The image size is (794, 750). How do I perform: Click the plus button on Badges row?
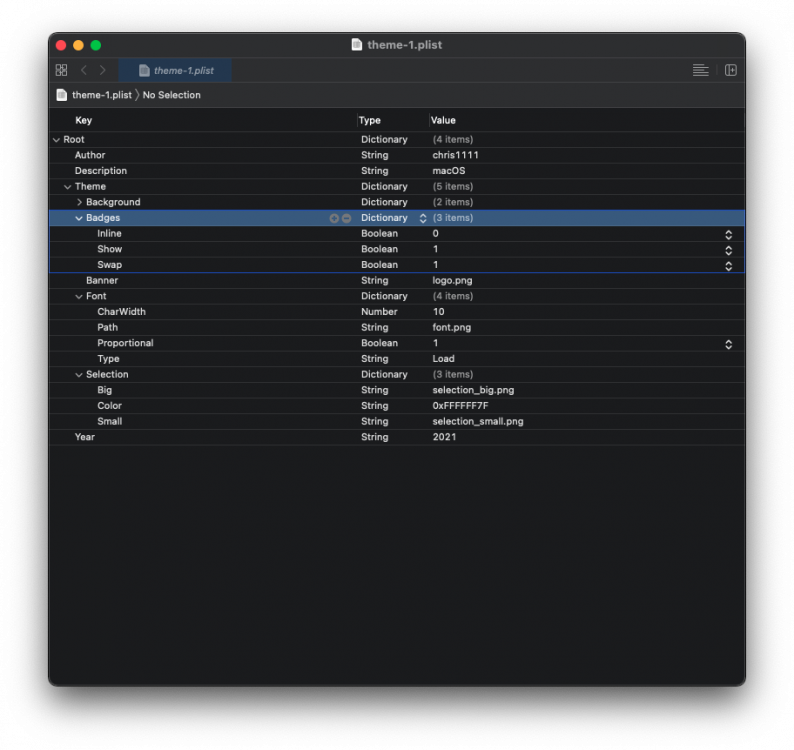334,218
